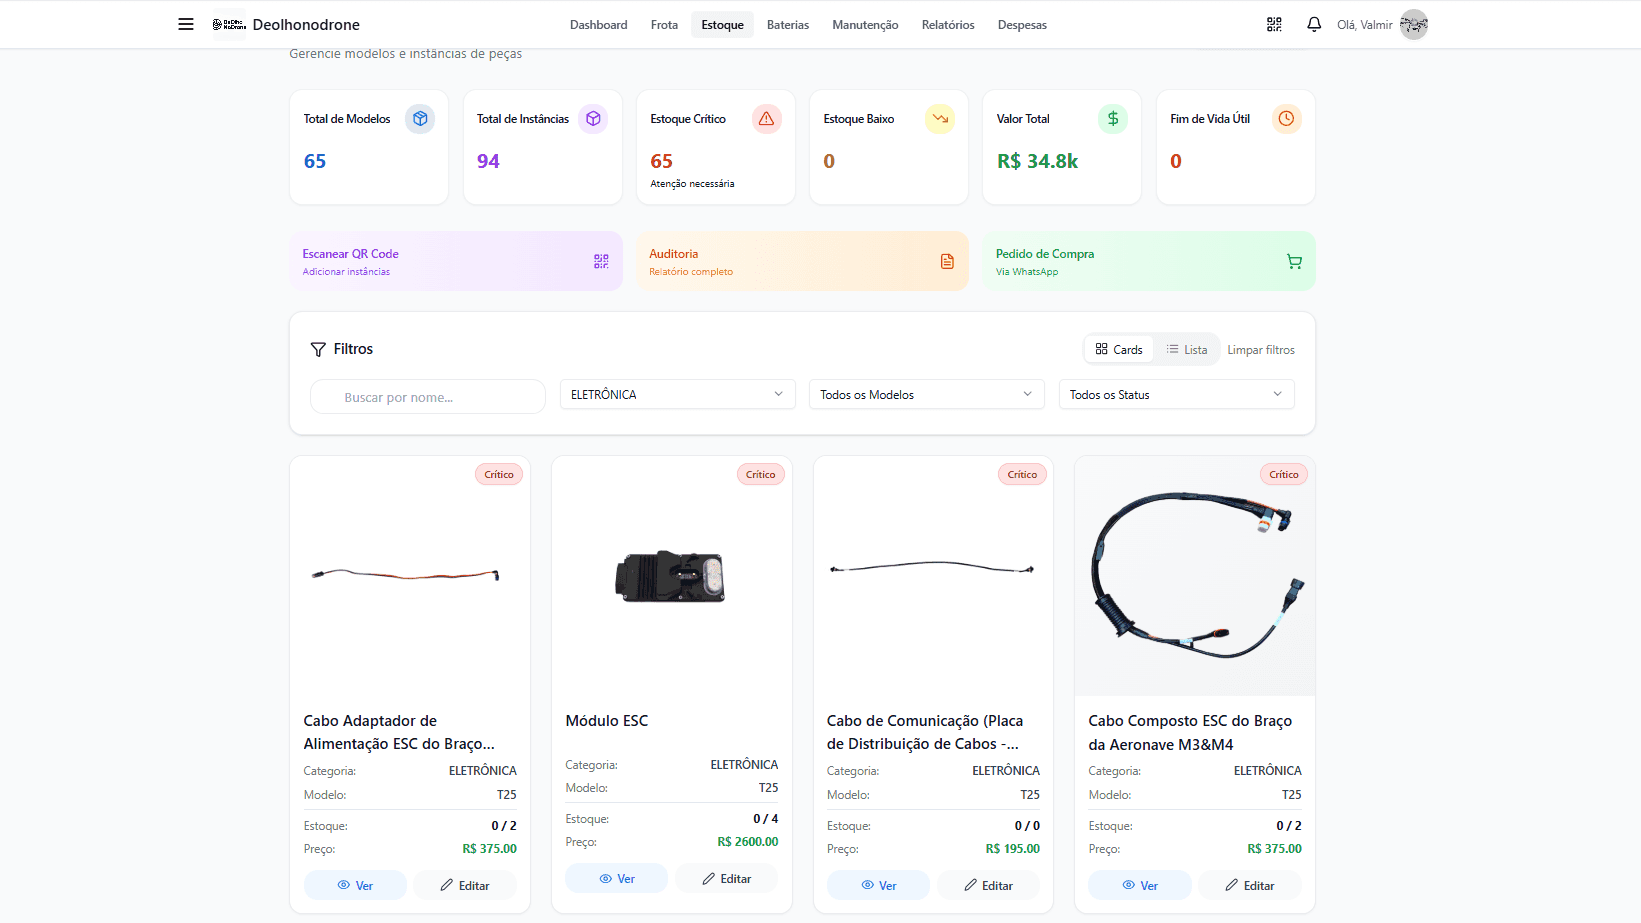Click the Total de Modelos cube icon
This screenshot has height=923, width=1641.
point(420,119)
